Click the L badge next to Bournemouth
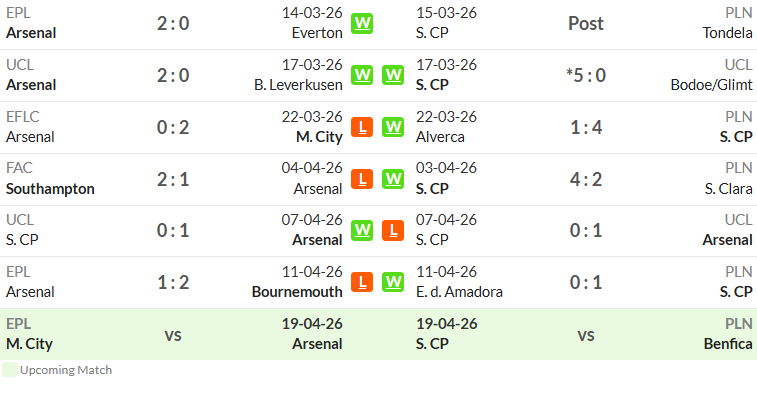This screenshot has height=393, width=757. [x=362, y=282]
